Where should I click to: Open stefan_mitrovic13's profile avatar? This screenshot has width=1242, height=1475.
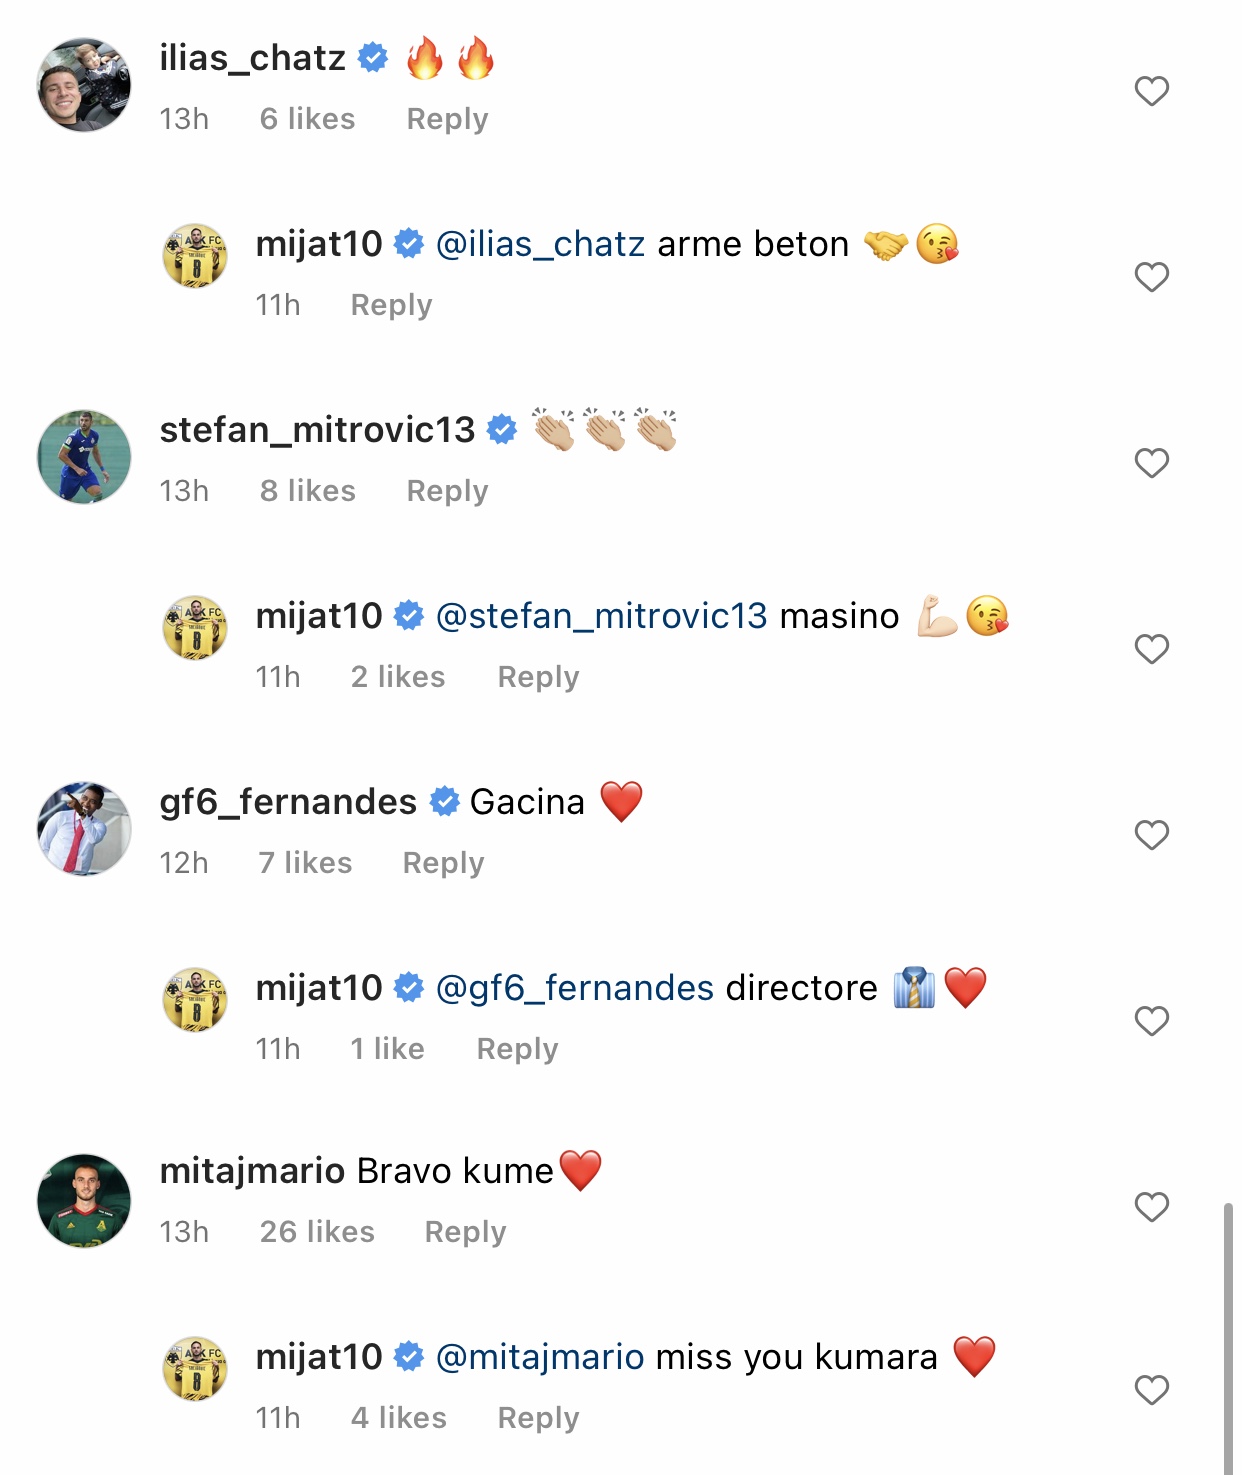[84, 457]
